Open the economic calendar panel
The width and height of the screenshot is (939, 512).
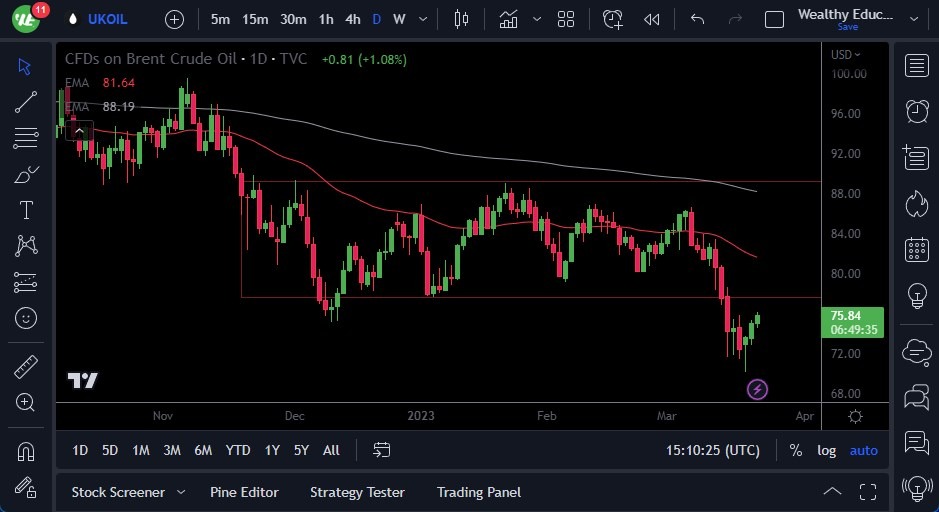click(916, 250)
